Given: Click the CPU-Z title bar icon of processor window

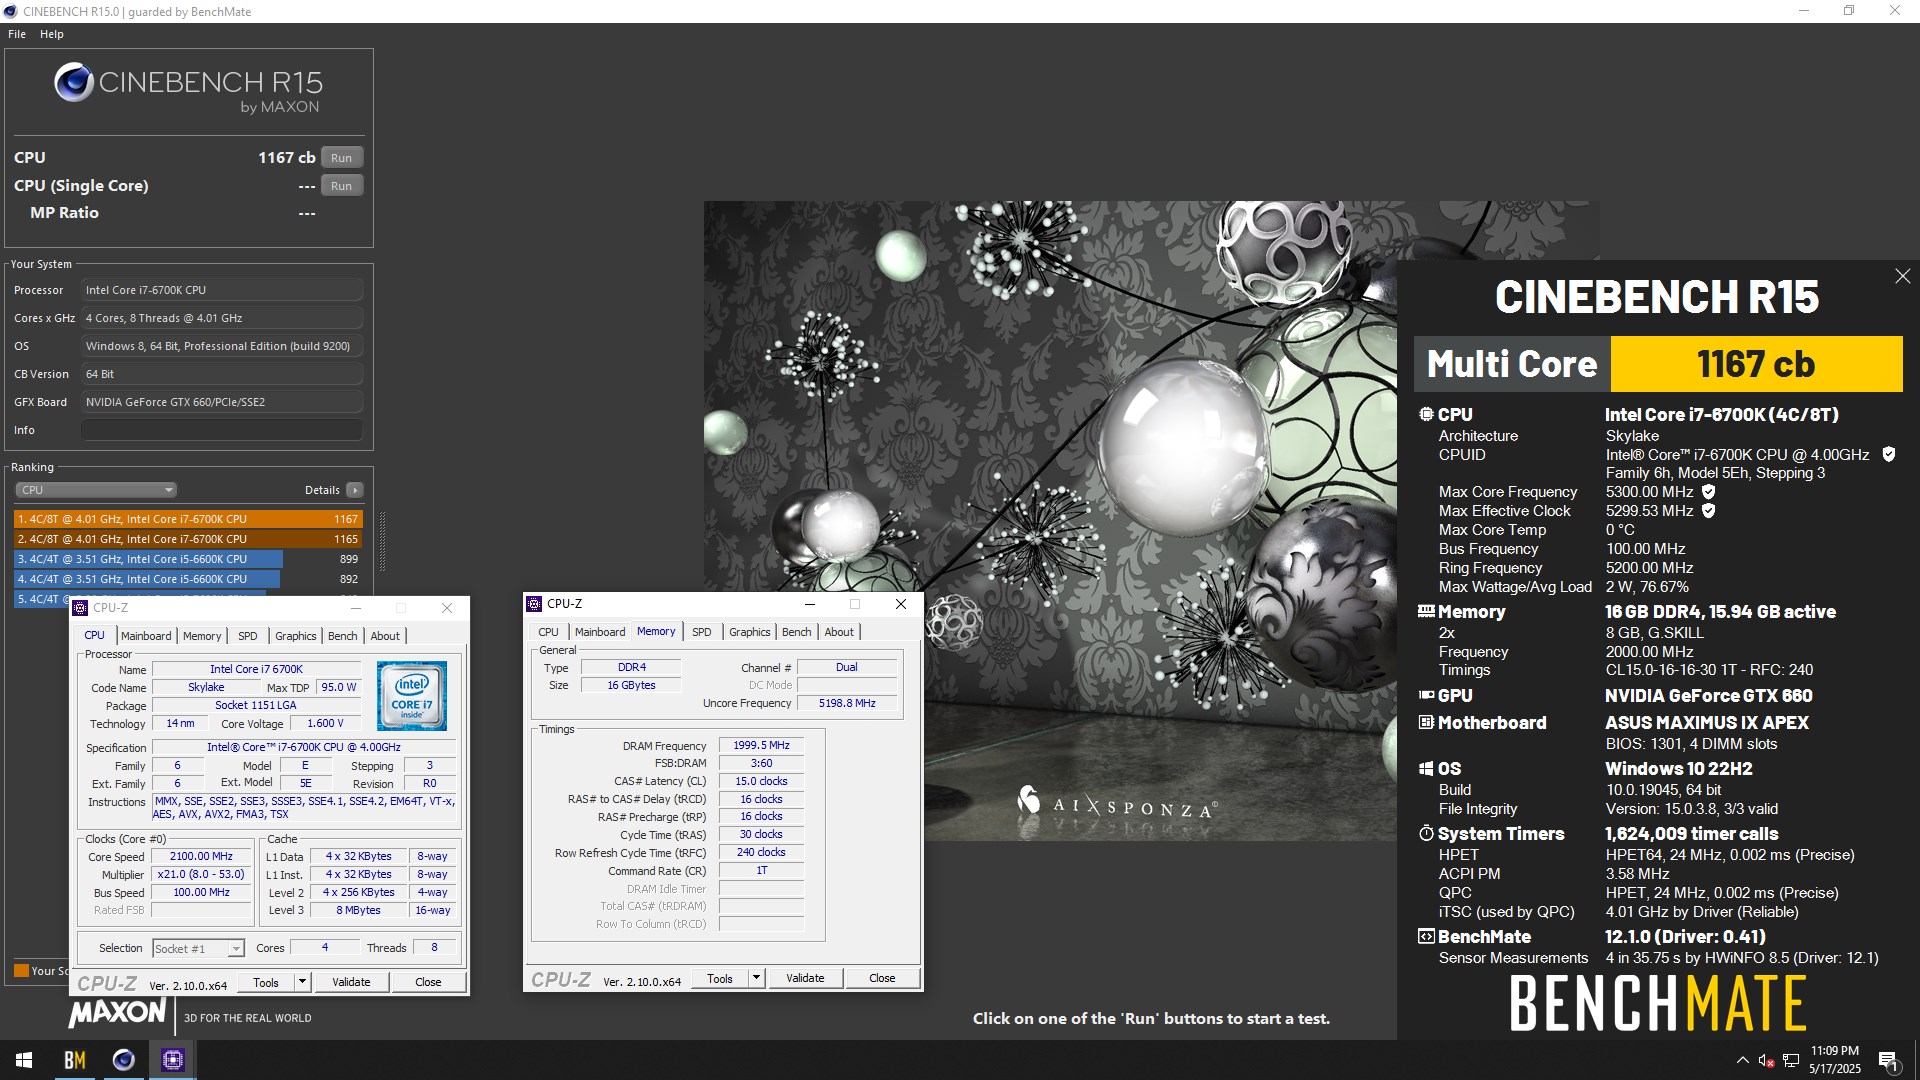Looking at the screenshot, I should (80, 607).
